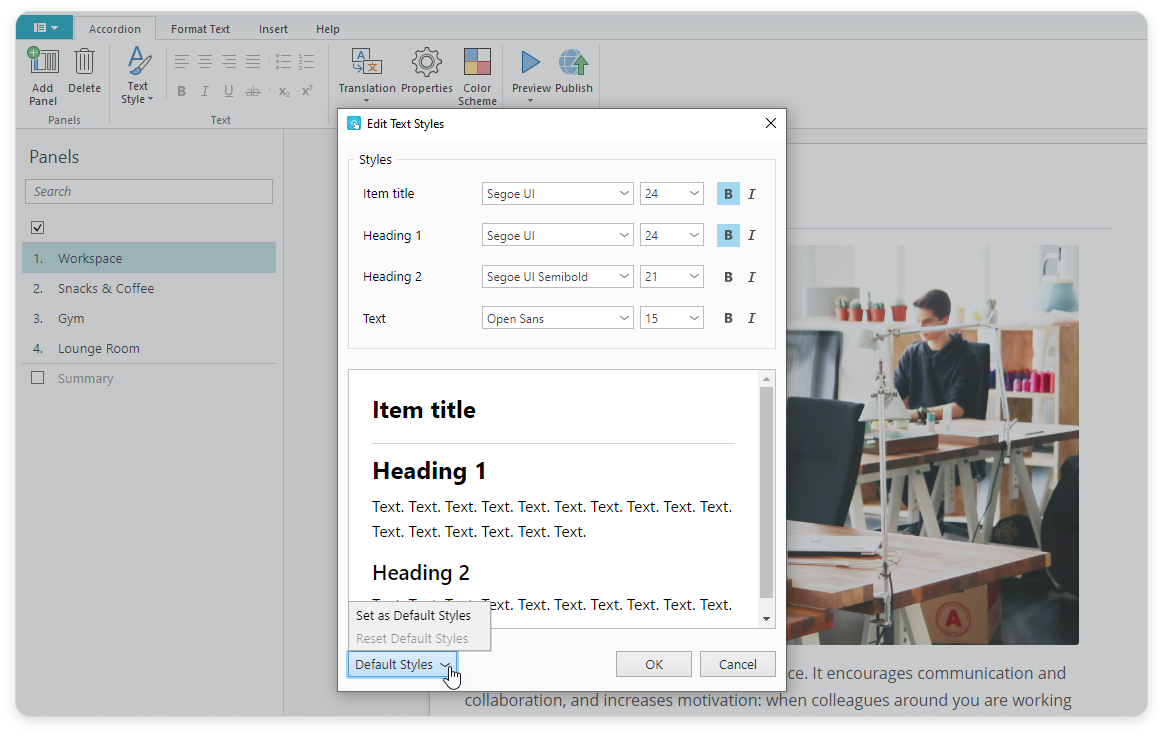Viewport: 1163px width, 736px height.
Task: Choose Set as Default Styles
Action: pyautogui.click(x=413, y=616)
